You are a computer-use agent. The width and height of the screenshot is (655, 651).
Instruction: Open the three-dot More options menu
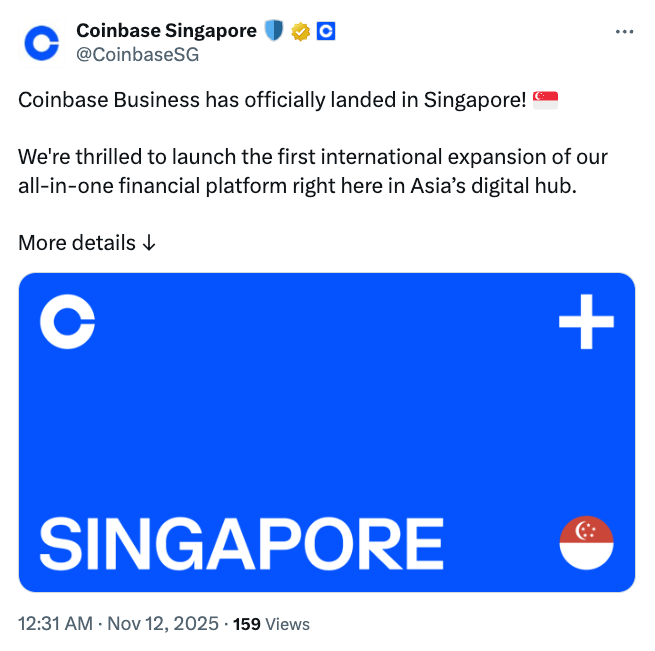624,32
